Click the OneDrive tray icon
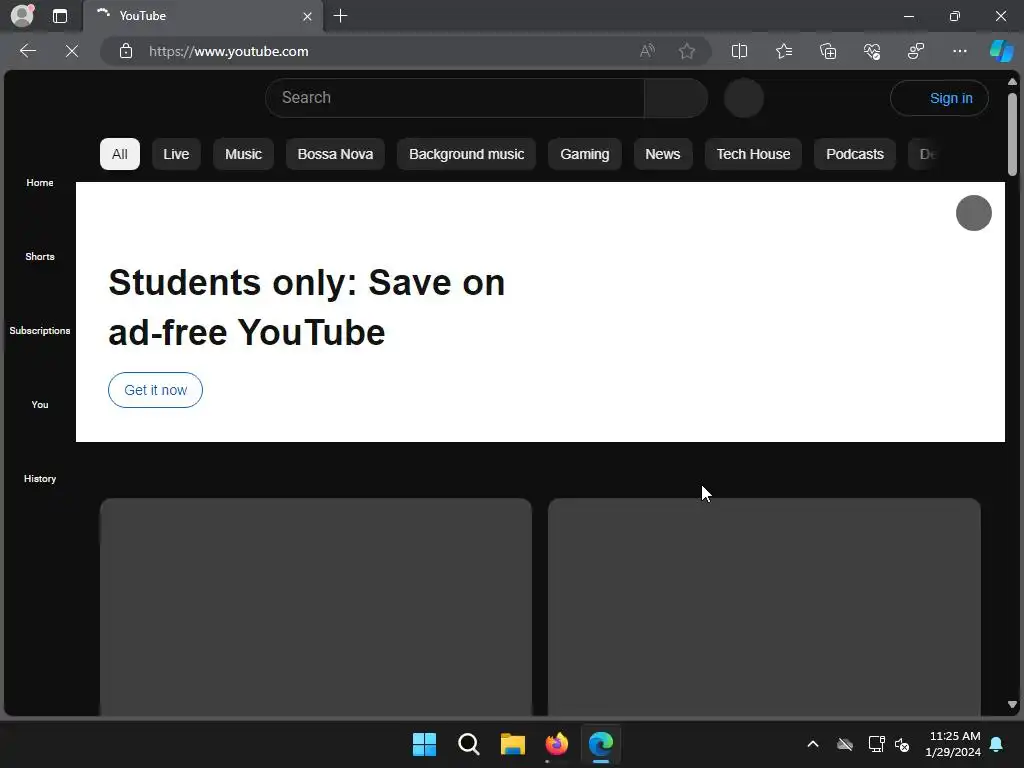The width and height of the screenshot is (1024, 768). tap(845, 744)
